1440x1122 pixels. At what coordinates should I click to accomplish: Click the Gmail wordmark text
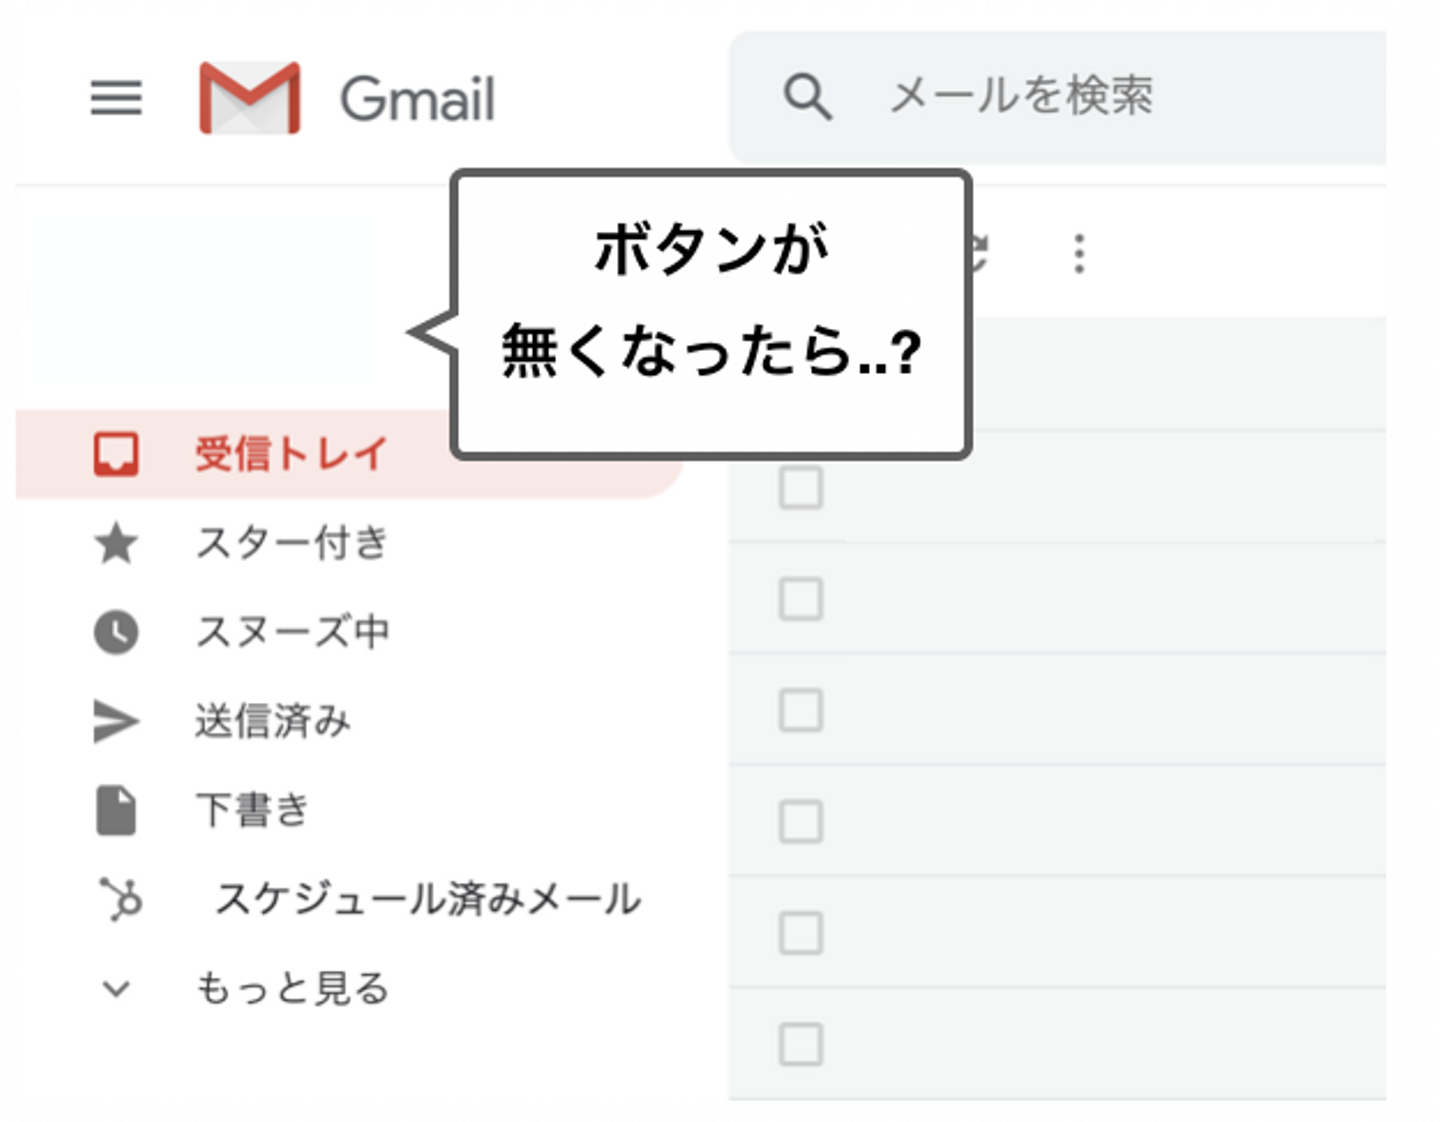point(418,99)
